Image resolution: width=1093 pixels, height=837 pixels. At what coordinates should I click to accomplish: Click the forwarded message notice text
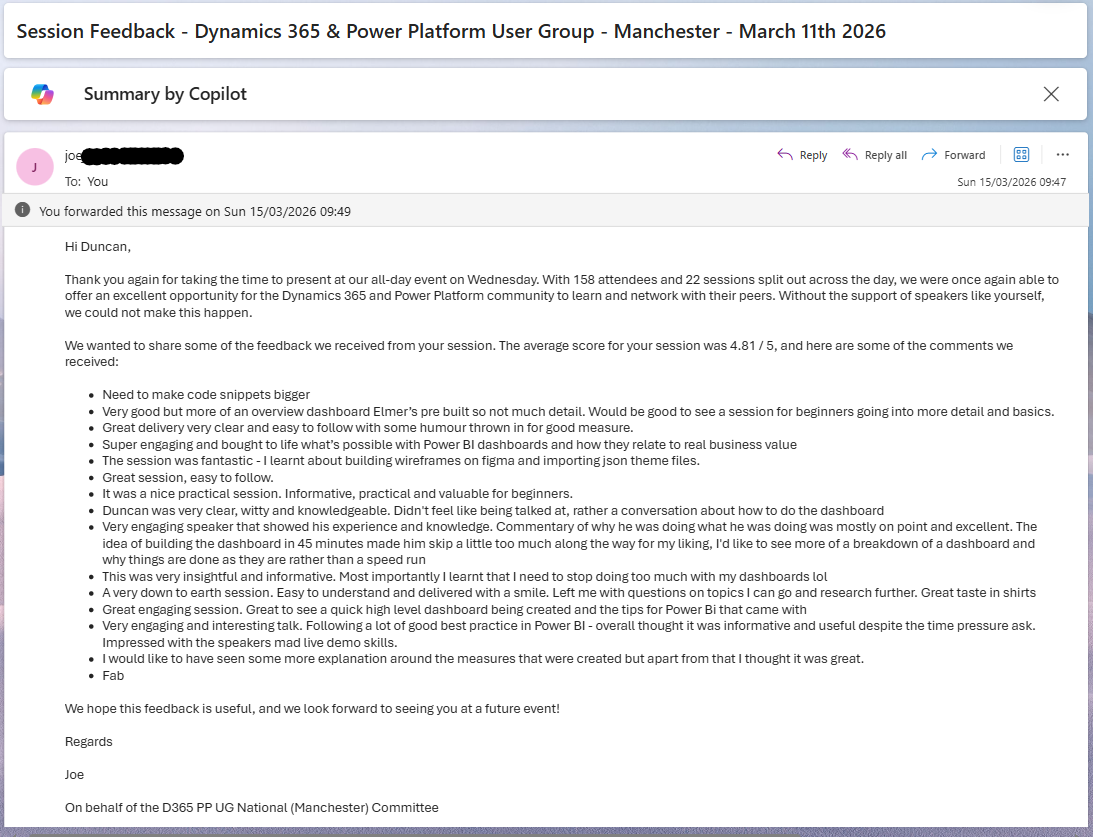pos(194,211)
